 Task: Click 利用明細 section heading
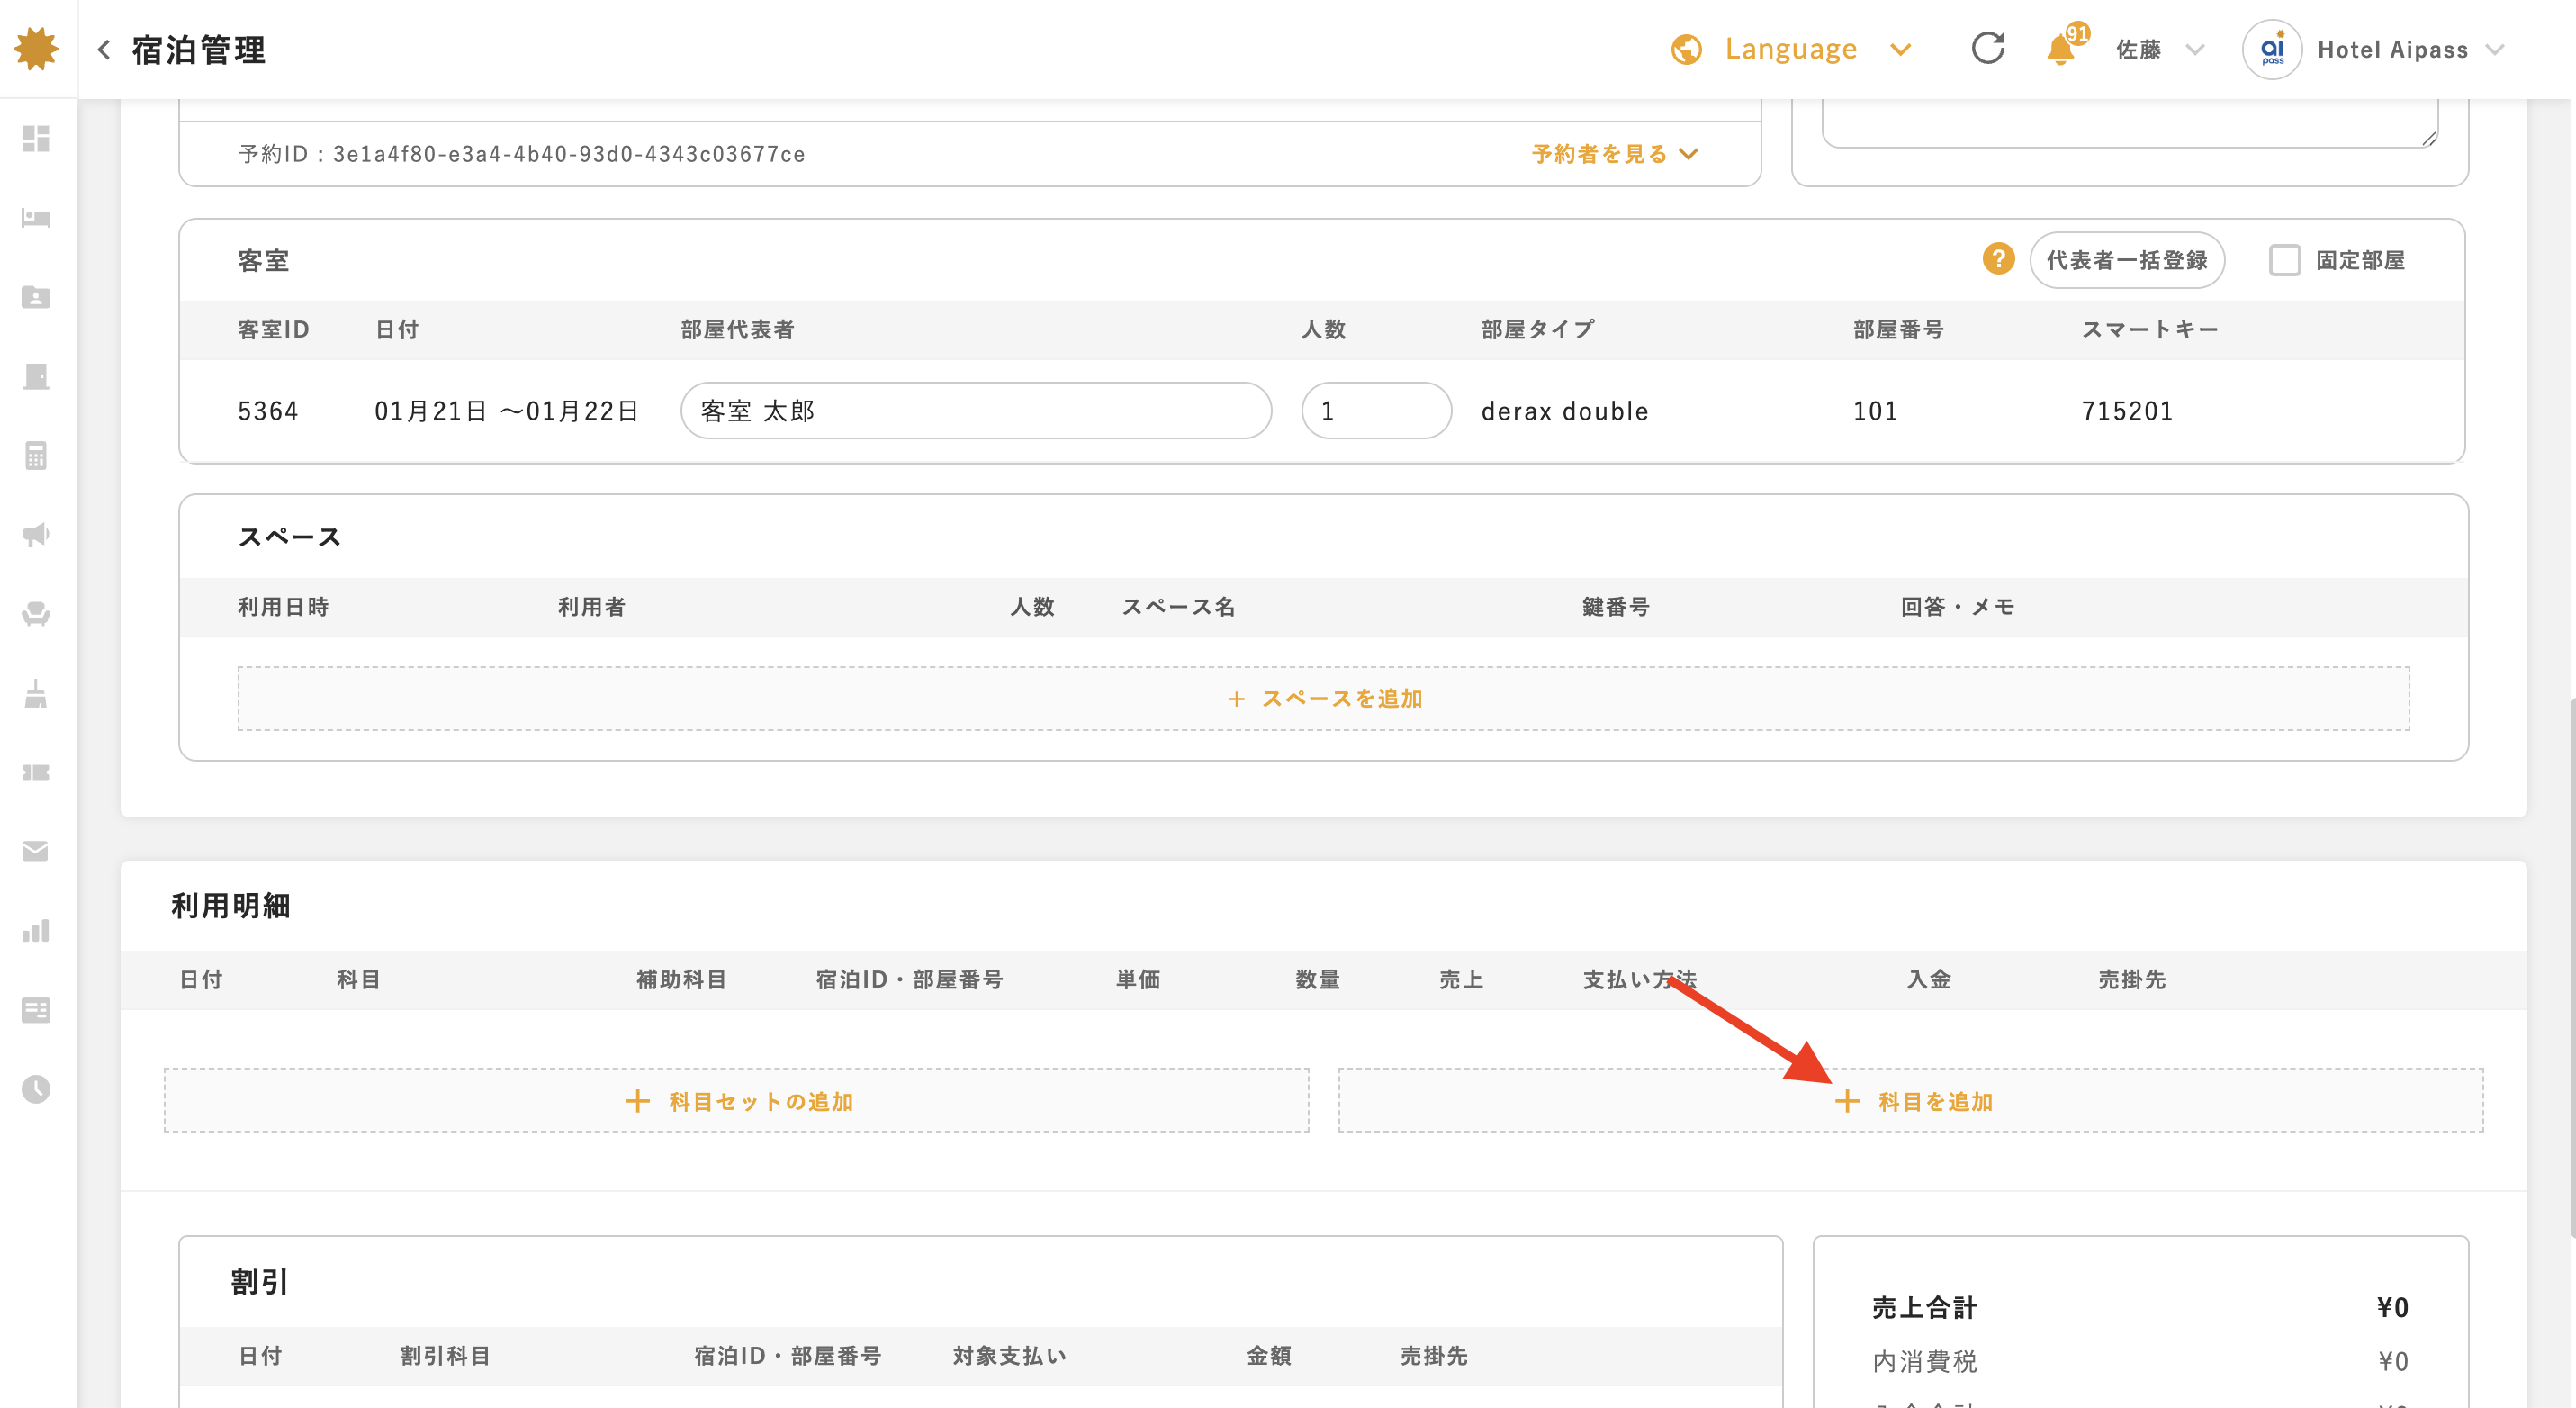[230, 906]
